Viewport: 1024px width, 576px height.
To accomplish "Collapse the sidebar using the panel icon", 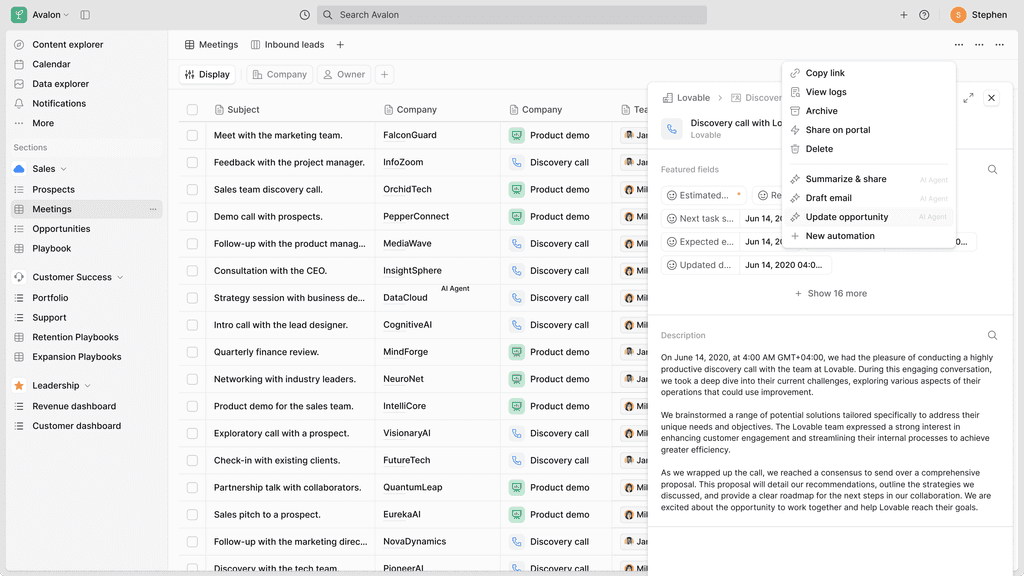I will click(83, 14).
